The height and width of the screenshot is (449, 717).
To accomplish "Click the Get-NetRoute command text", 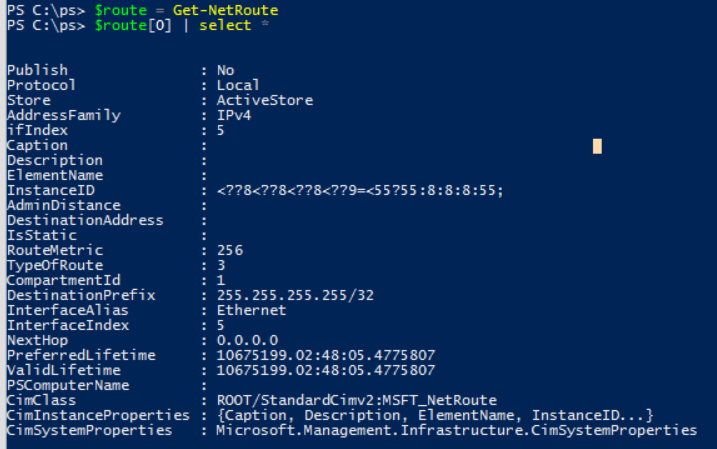I will point(225,10).
